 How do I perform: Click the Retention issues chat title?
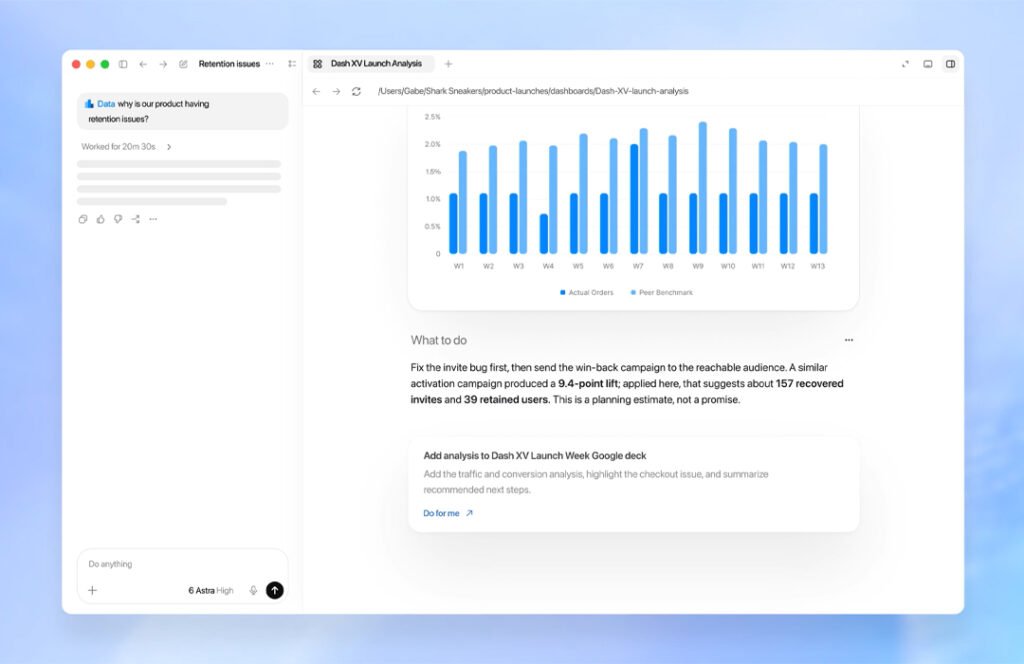(229, 64)
